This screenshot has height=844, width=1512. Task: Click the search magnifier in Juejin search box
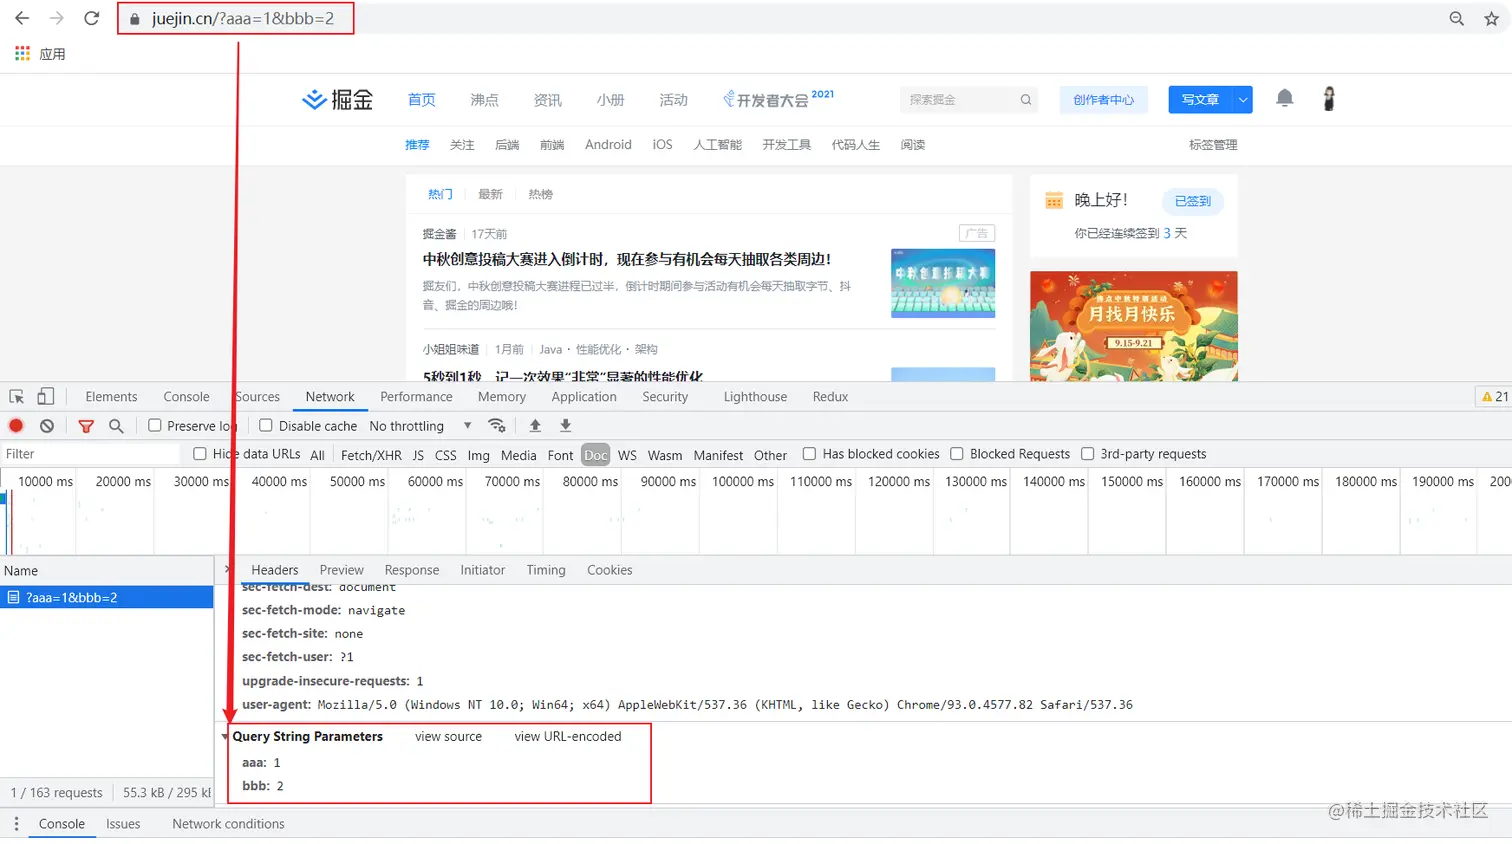click(1025, 100)
